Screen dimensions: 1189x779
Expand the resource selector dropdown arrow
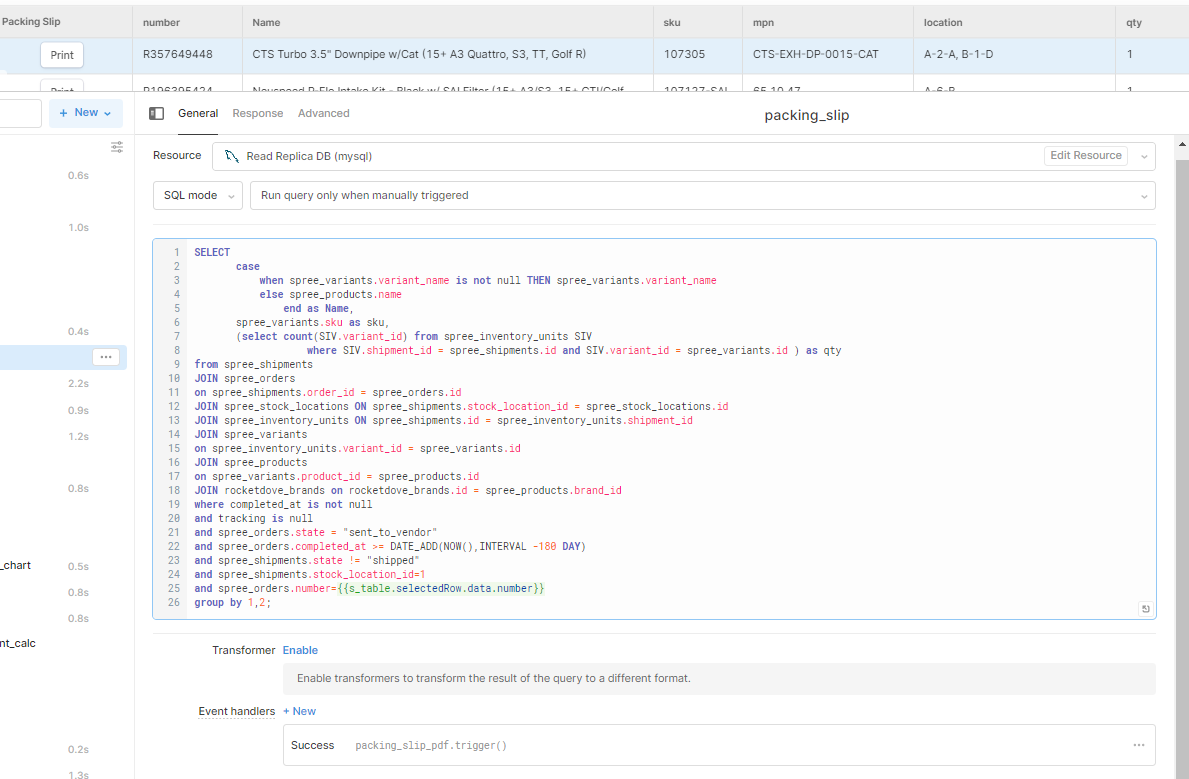[x=1144, y=156]
